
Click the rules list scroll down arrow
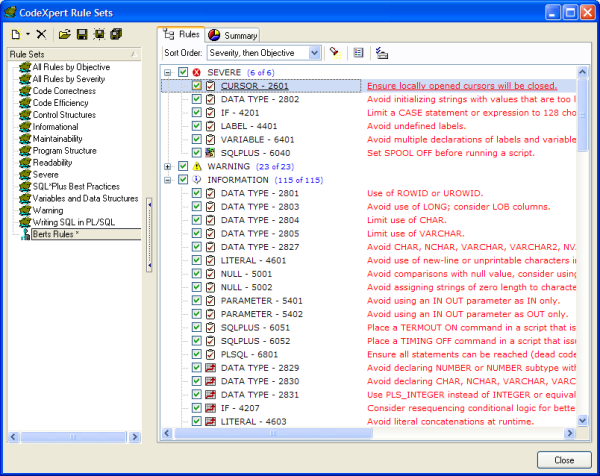[x=582, y=421]
